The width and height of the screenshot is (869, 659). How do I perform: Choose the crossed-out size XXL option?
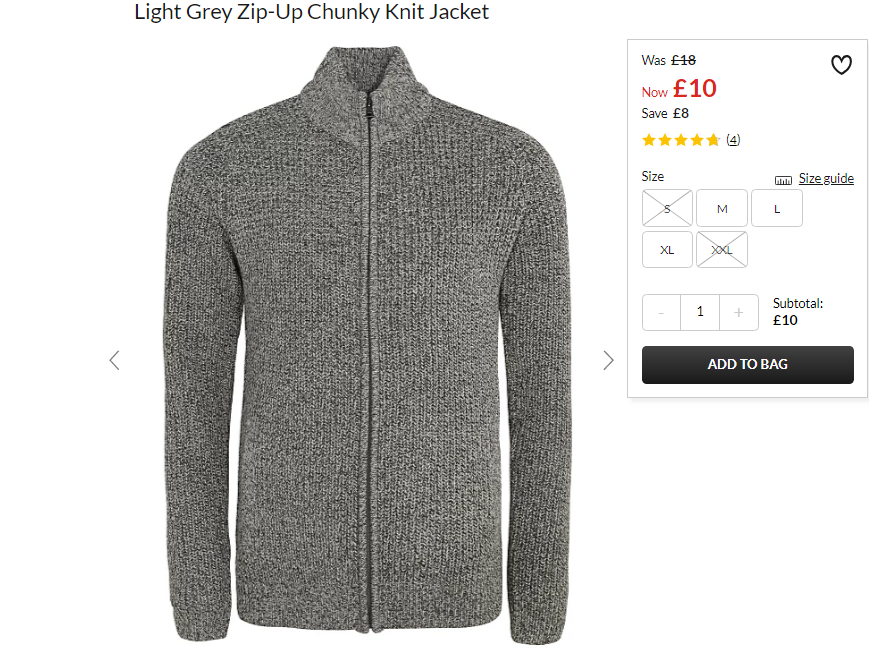(x=722, y=250)
